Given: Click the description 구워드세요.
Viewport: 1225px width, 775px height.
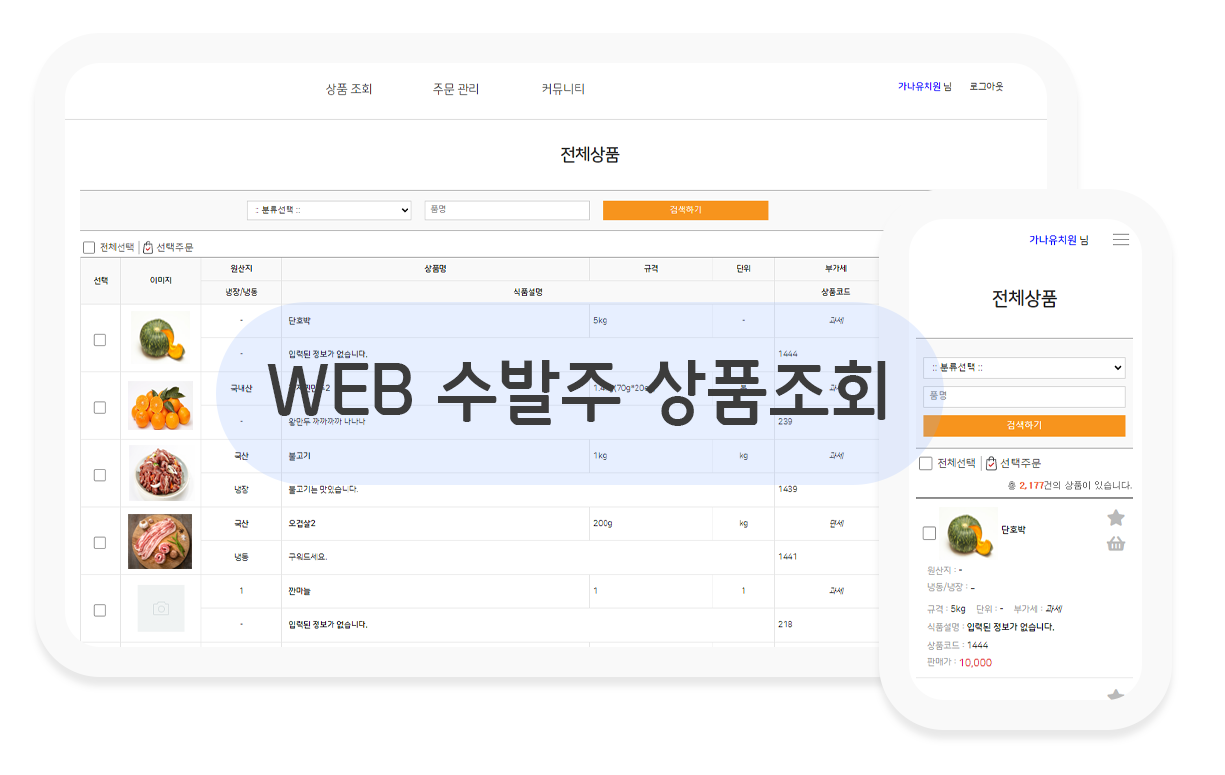Looking at the screenshot, I should pyautogui.click(x=307, y=557).
